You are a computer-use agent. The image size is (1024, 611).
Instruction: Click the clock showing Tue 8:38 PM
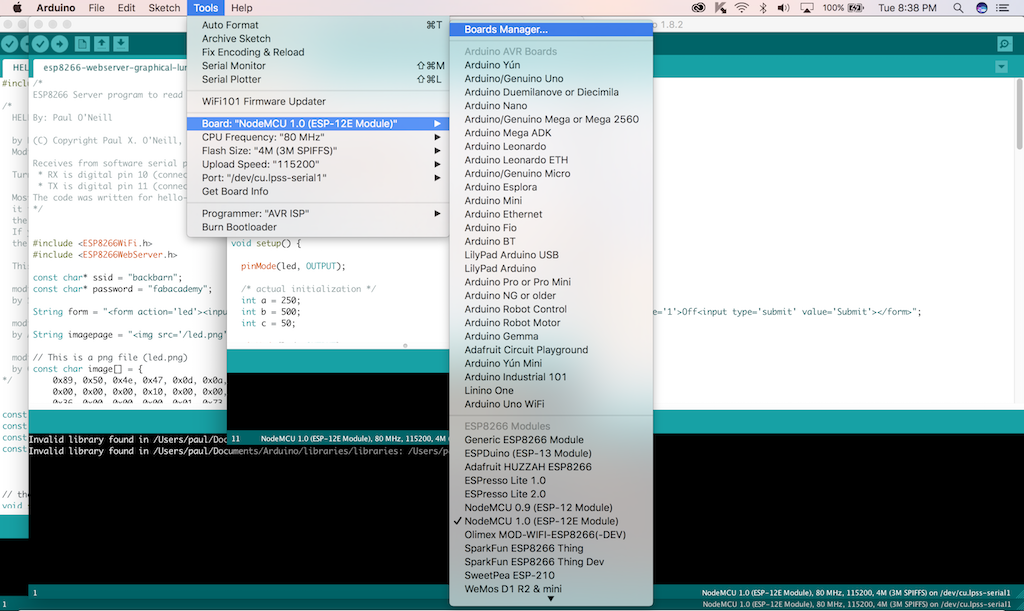907,8
